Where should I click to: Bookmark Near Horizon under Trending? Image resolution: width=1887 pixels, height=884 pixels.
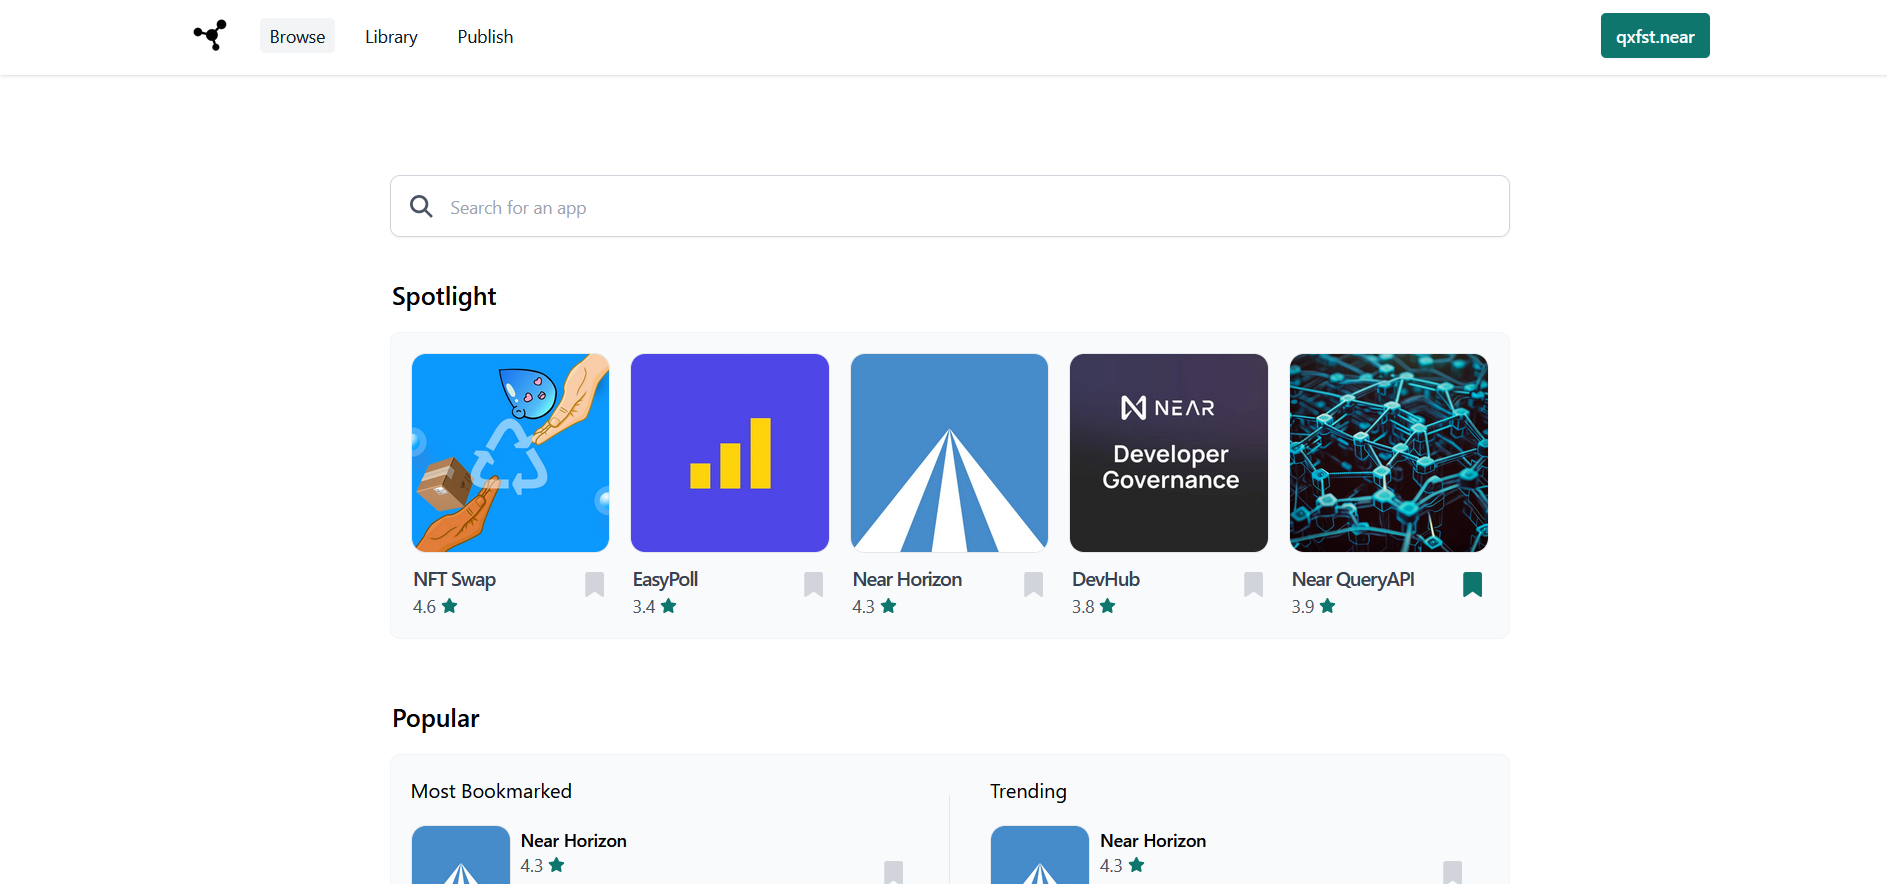tap(1453, 872)
